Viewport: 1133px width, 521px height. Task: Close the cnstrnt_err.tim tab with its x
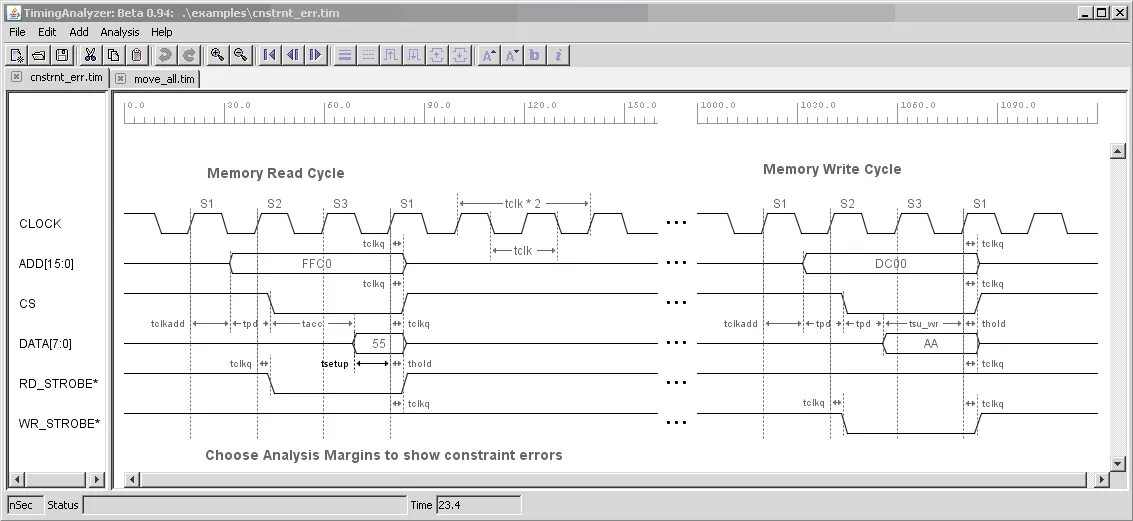17,77
